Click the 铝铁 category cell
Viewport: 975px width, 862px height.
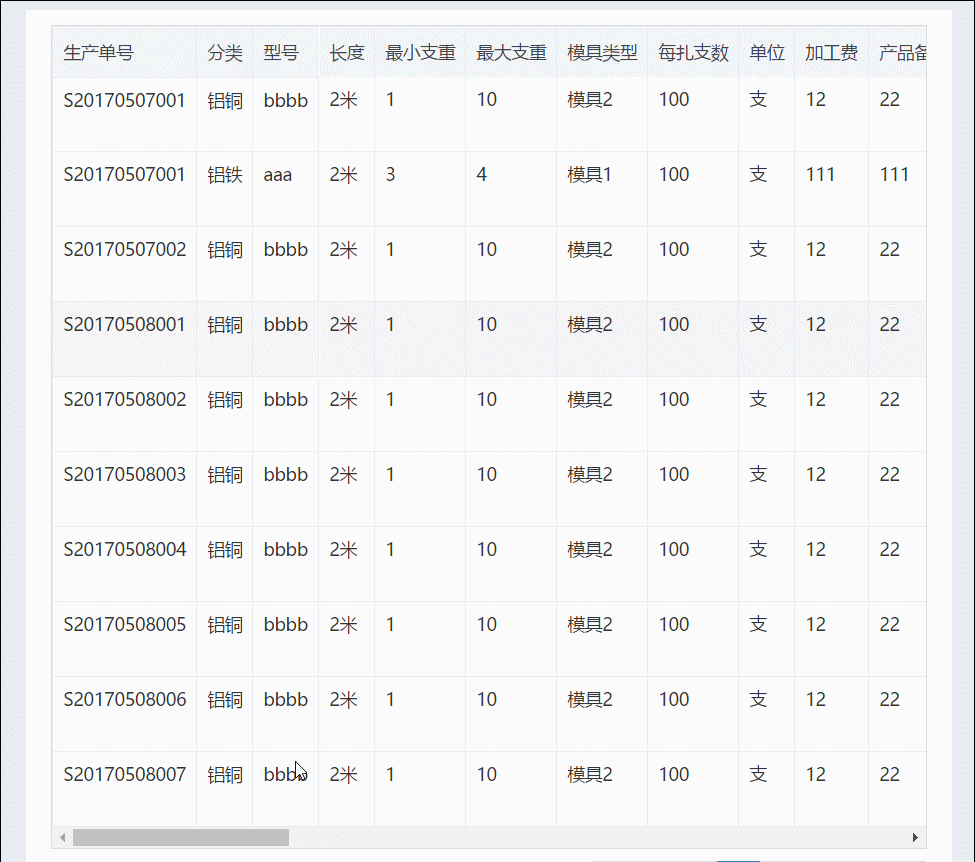[x=225, y=175]
